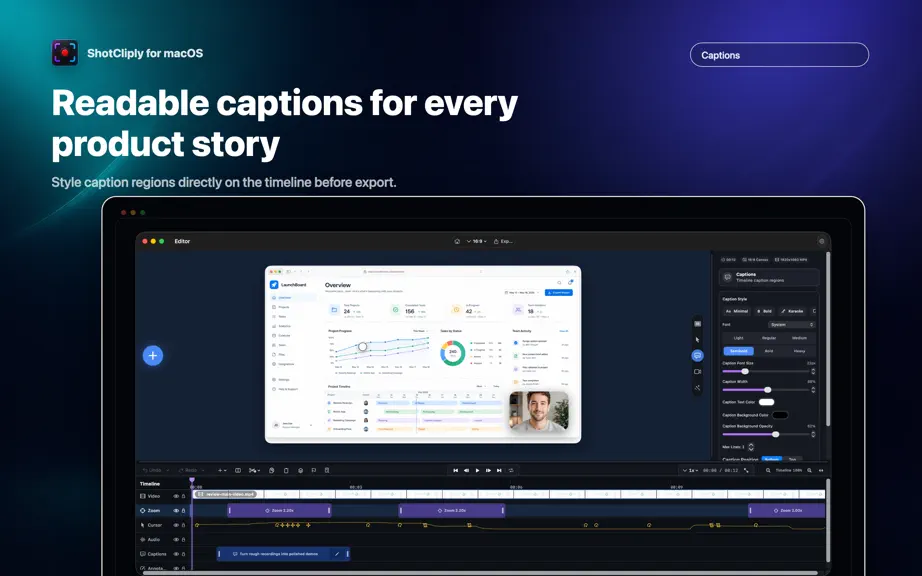Lock the Zoom track
922x576 pixels.
(x=183, y=511)
